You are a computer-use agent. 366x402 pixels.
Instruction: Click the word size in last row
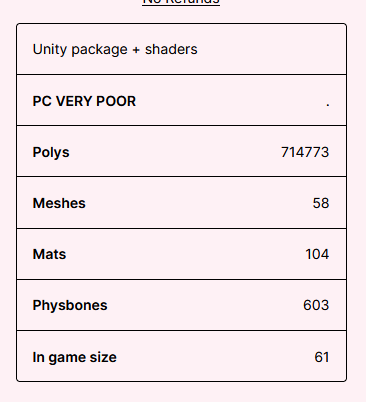click(x=103, y=357)
